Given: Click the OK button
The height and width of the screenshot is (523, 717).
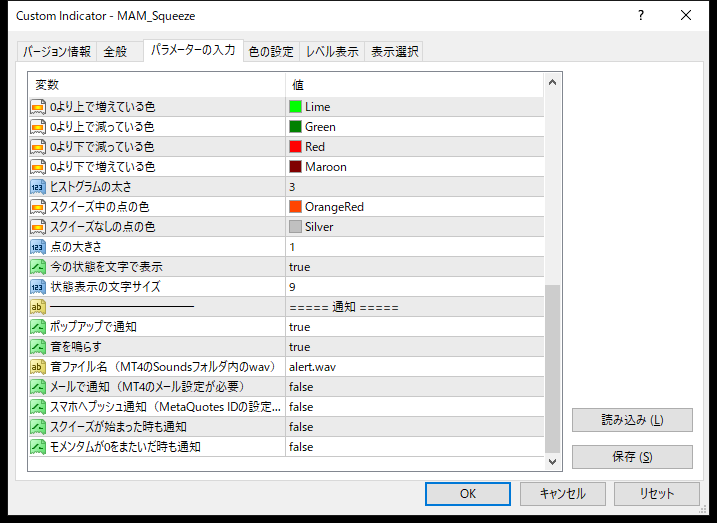Looking at the screenshot, I should click(468, 494).
